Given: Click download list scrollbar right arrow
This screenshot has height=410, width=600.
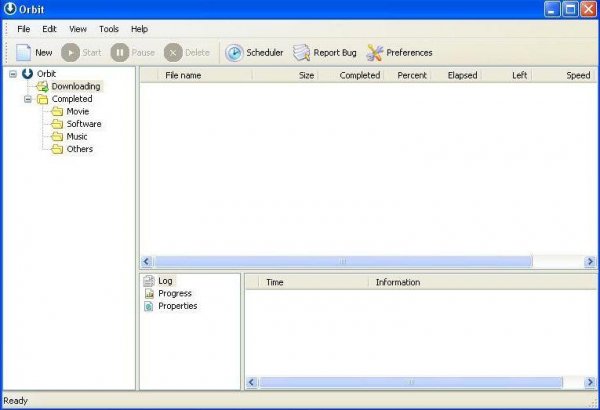Looking at the screenshot, I should (590, 261).
